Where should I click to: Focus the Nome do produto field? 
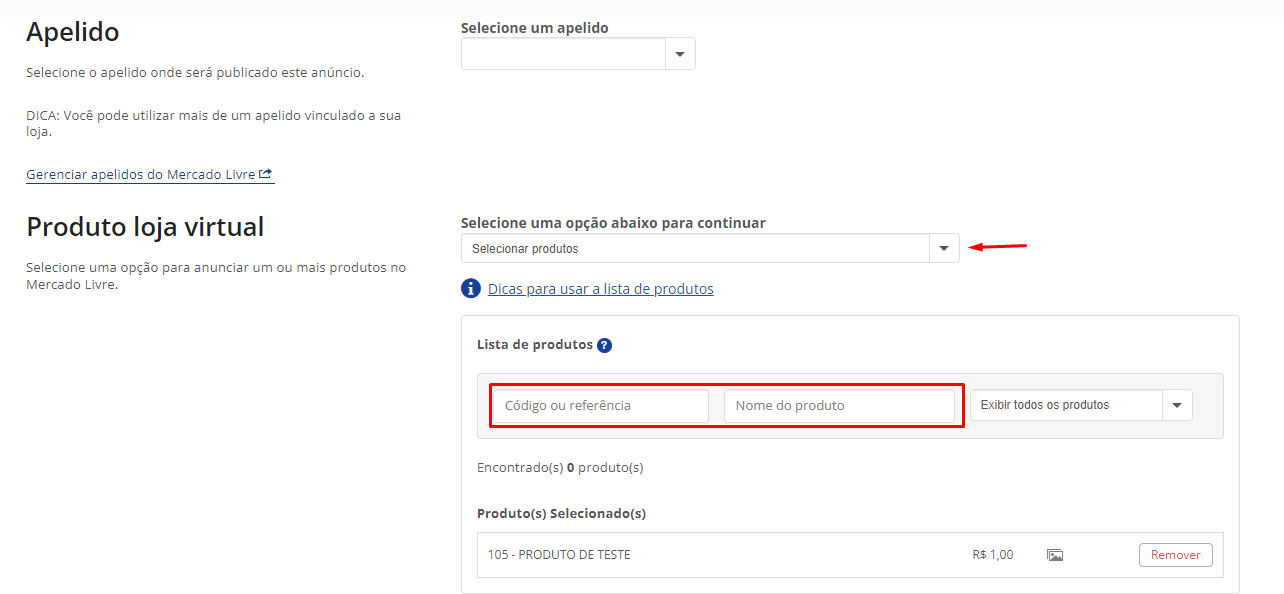840,406
